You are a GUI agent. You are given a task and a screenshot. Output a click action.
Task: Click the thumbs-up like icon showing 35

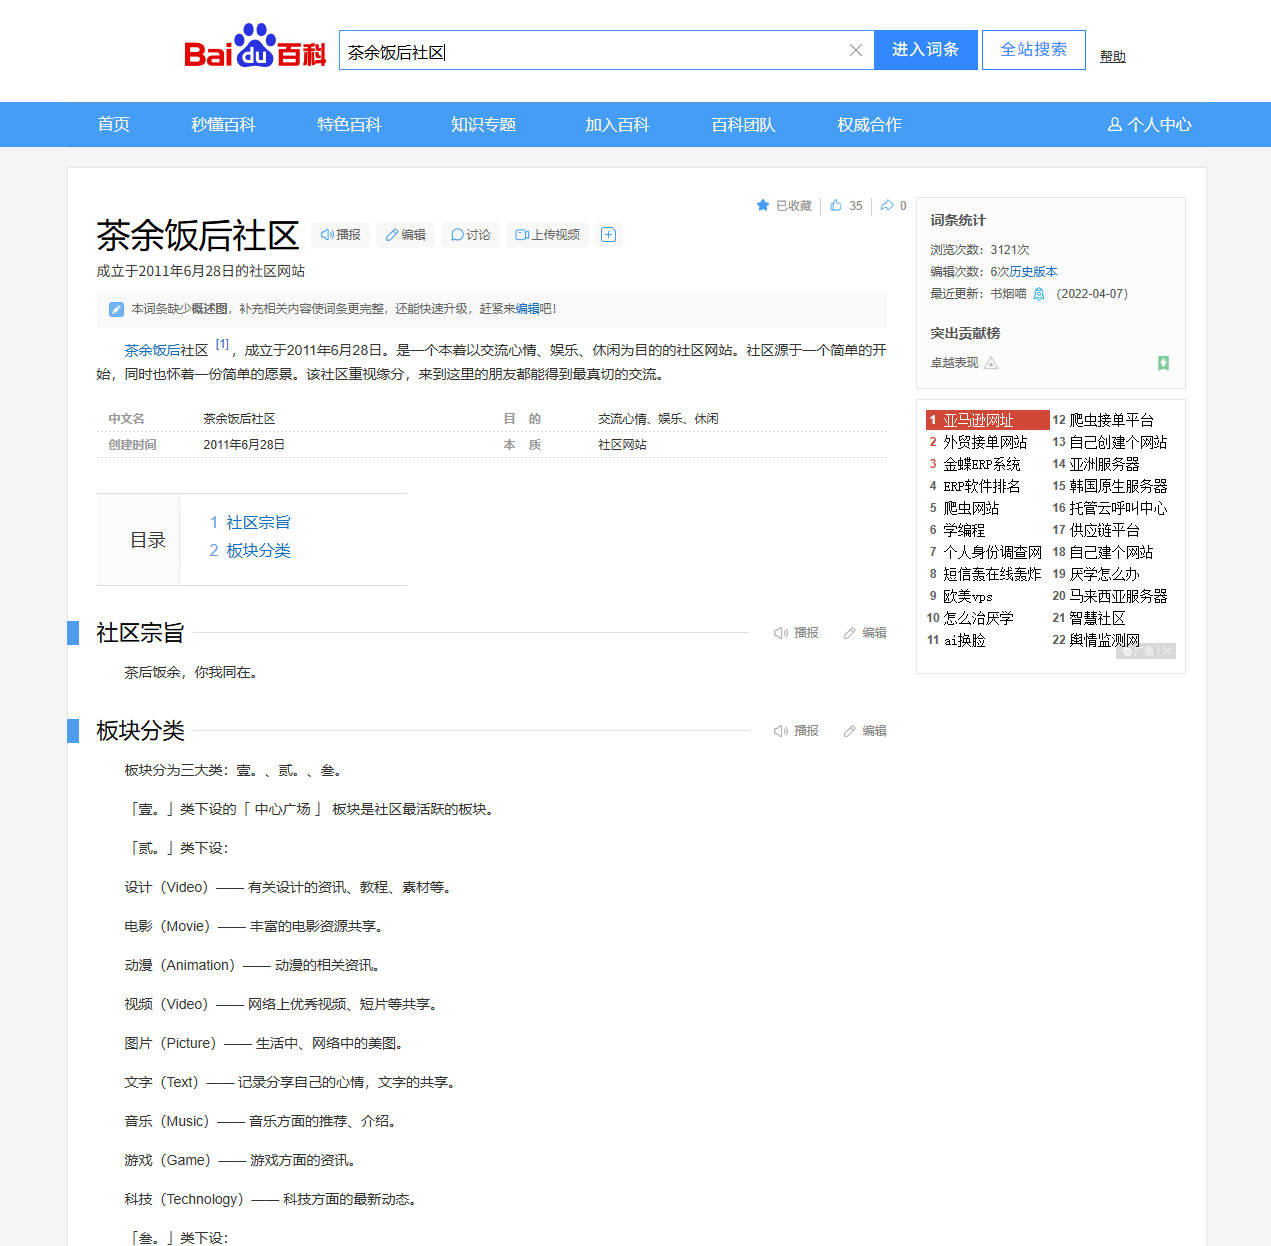(x=836, y=205)
